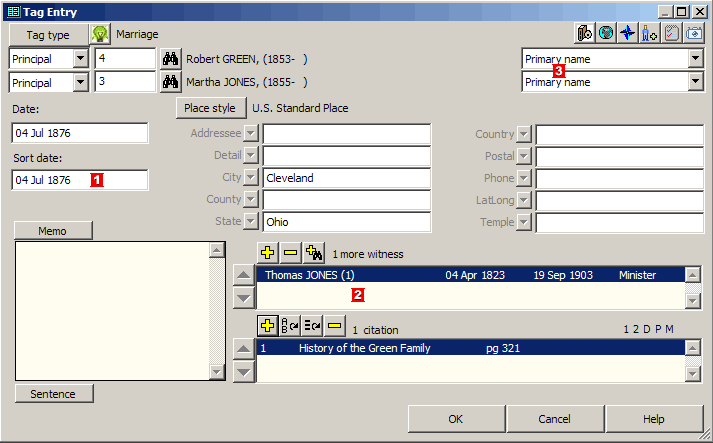Open Primary name dropdown arrow for Robert GREEN
713x443 pixels.
click(x=695, y=58)
